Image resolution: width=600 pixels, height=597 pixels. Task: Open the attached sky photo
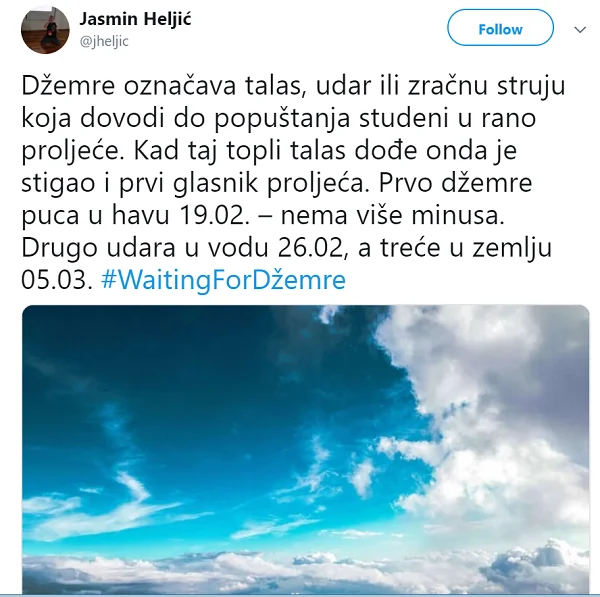305,449
